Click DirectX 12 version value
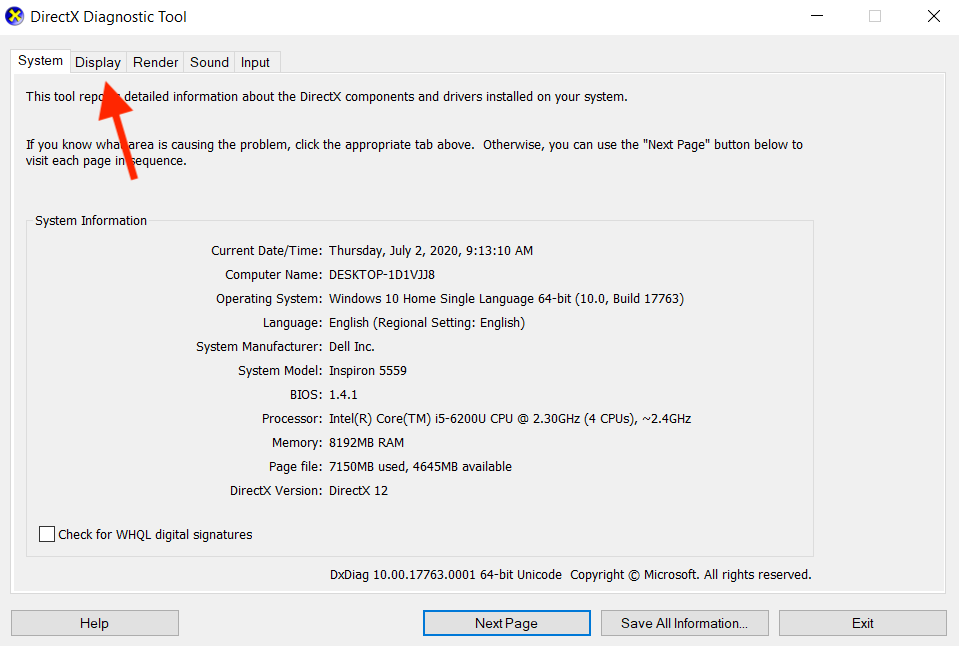The width and height of the screenshot is (959, 646). [358, 491]
